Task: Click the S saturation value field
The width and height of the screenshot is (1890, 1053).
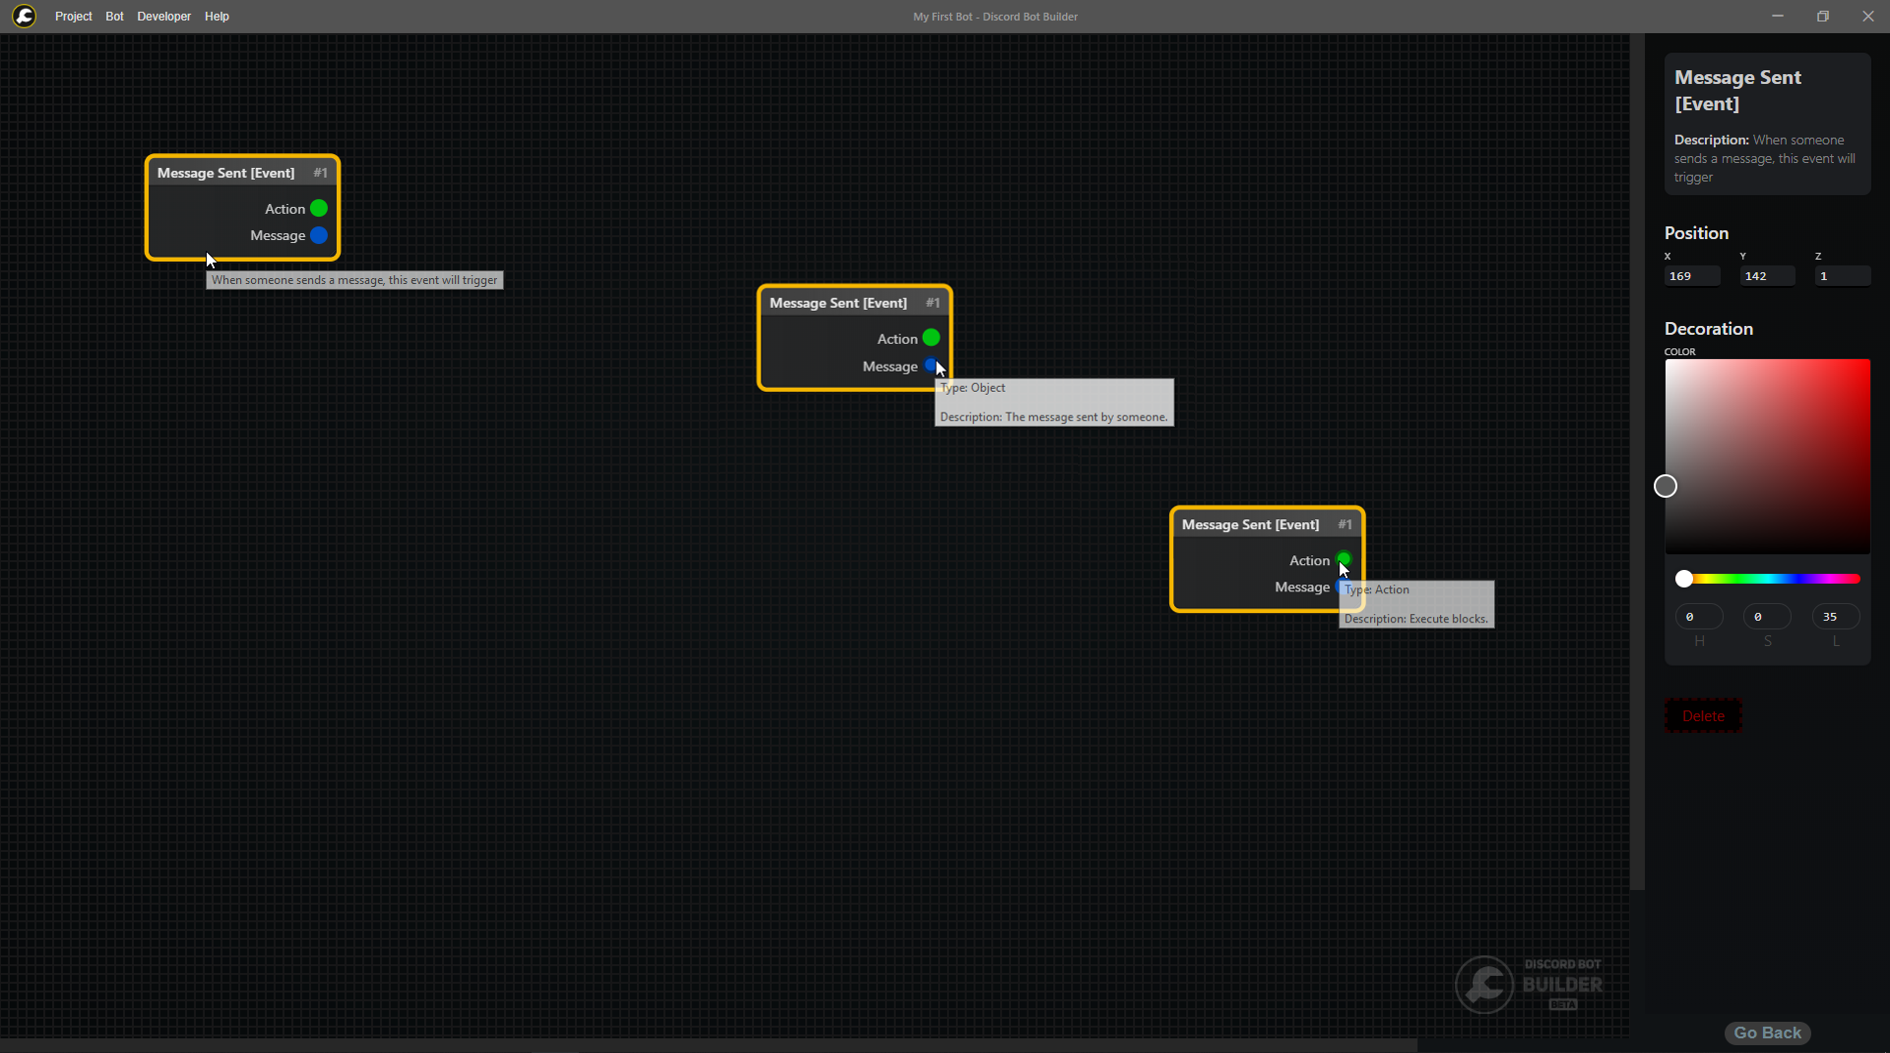Action: coord(1767,617)
